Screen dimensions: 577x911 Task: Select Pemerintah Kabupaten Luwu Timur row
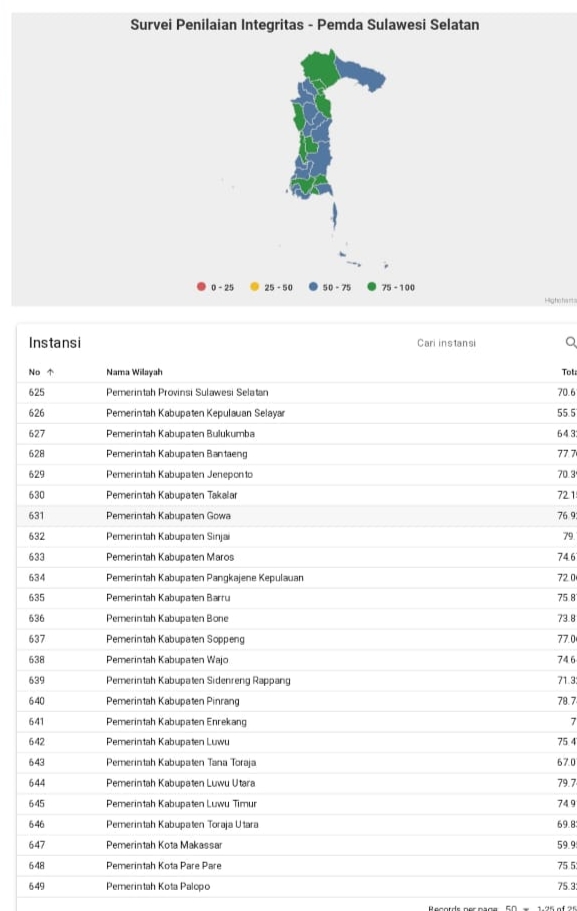pos(297,804)
